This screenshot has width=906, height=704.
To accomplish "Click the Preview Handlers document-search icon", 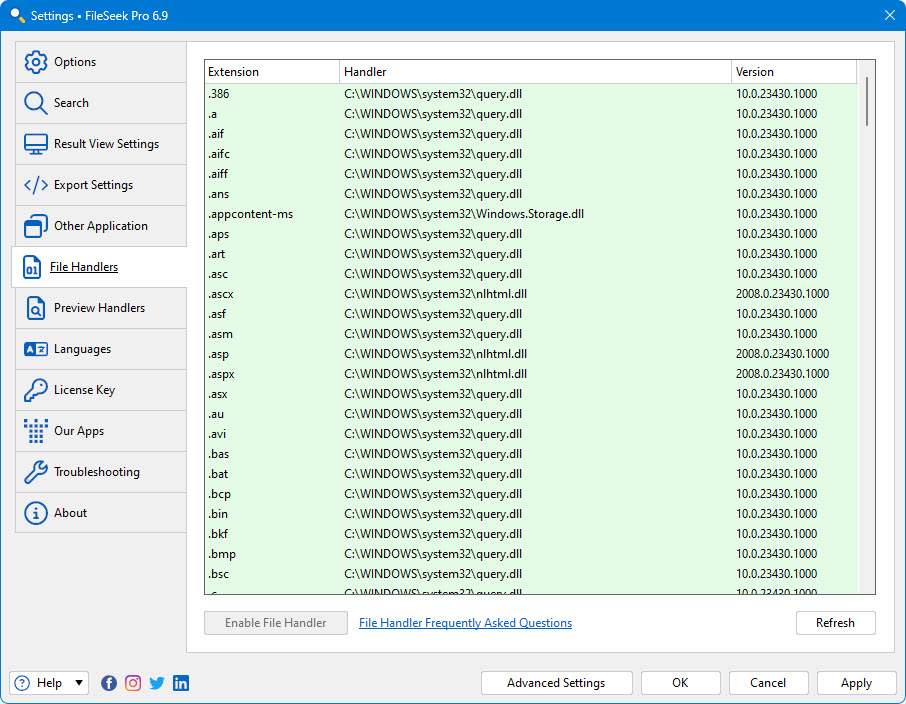I will (36, 308).
